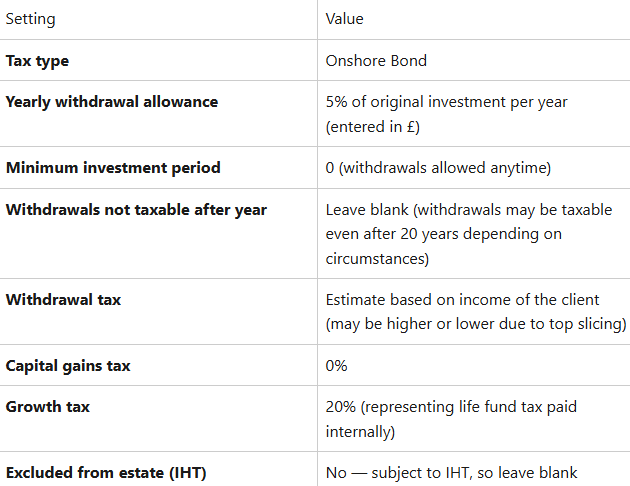Screen dimensions: 630x486
Task: Click the "(entered in £)" note
Action: tap(375, 127)
